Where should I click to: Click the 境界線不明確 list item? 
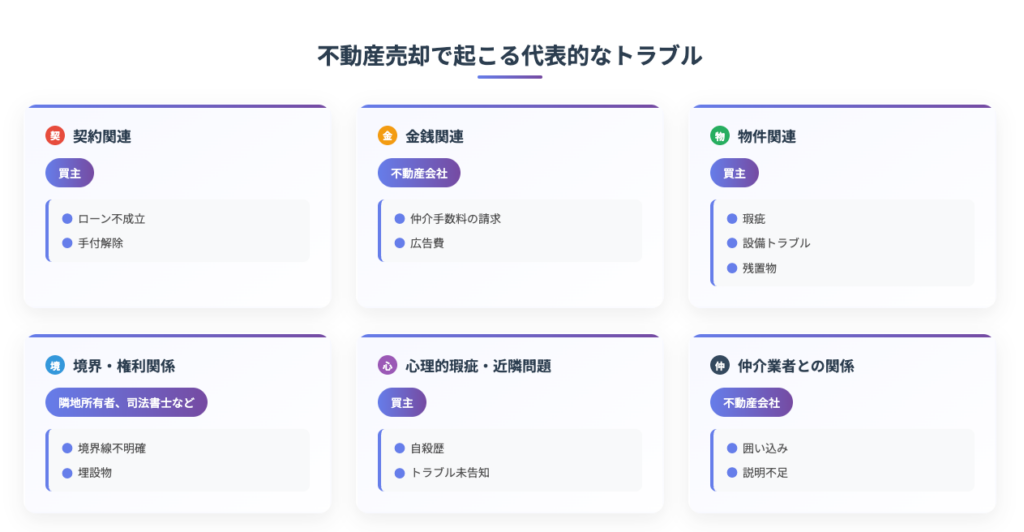point(104,448)
